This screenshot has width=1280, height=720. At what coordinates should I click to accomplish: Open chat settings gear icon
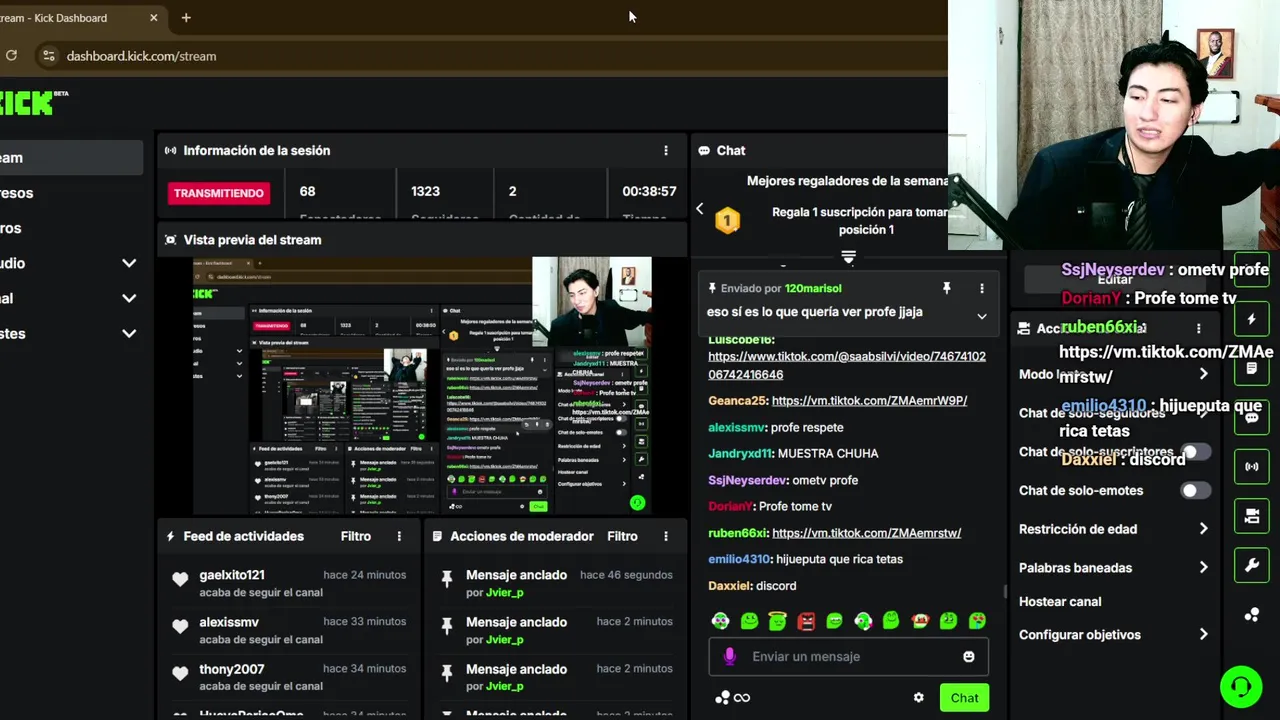[x=918, y=698]
